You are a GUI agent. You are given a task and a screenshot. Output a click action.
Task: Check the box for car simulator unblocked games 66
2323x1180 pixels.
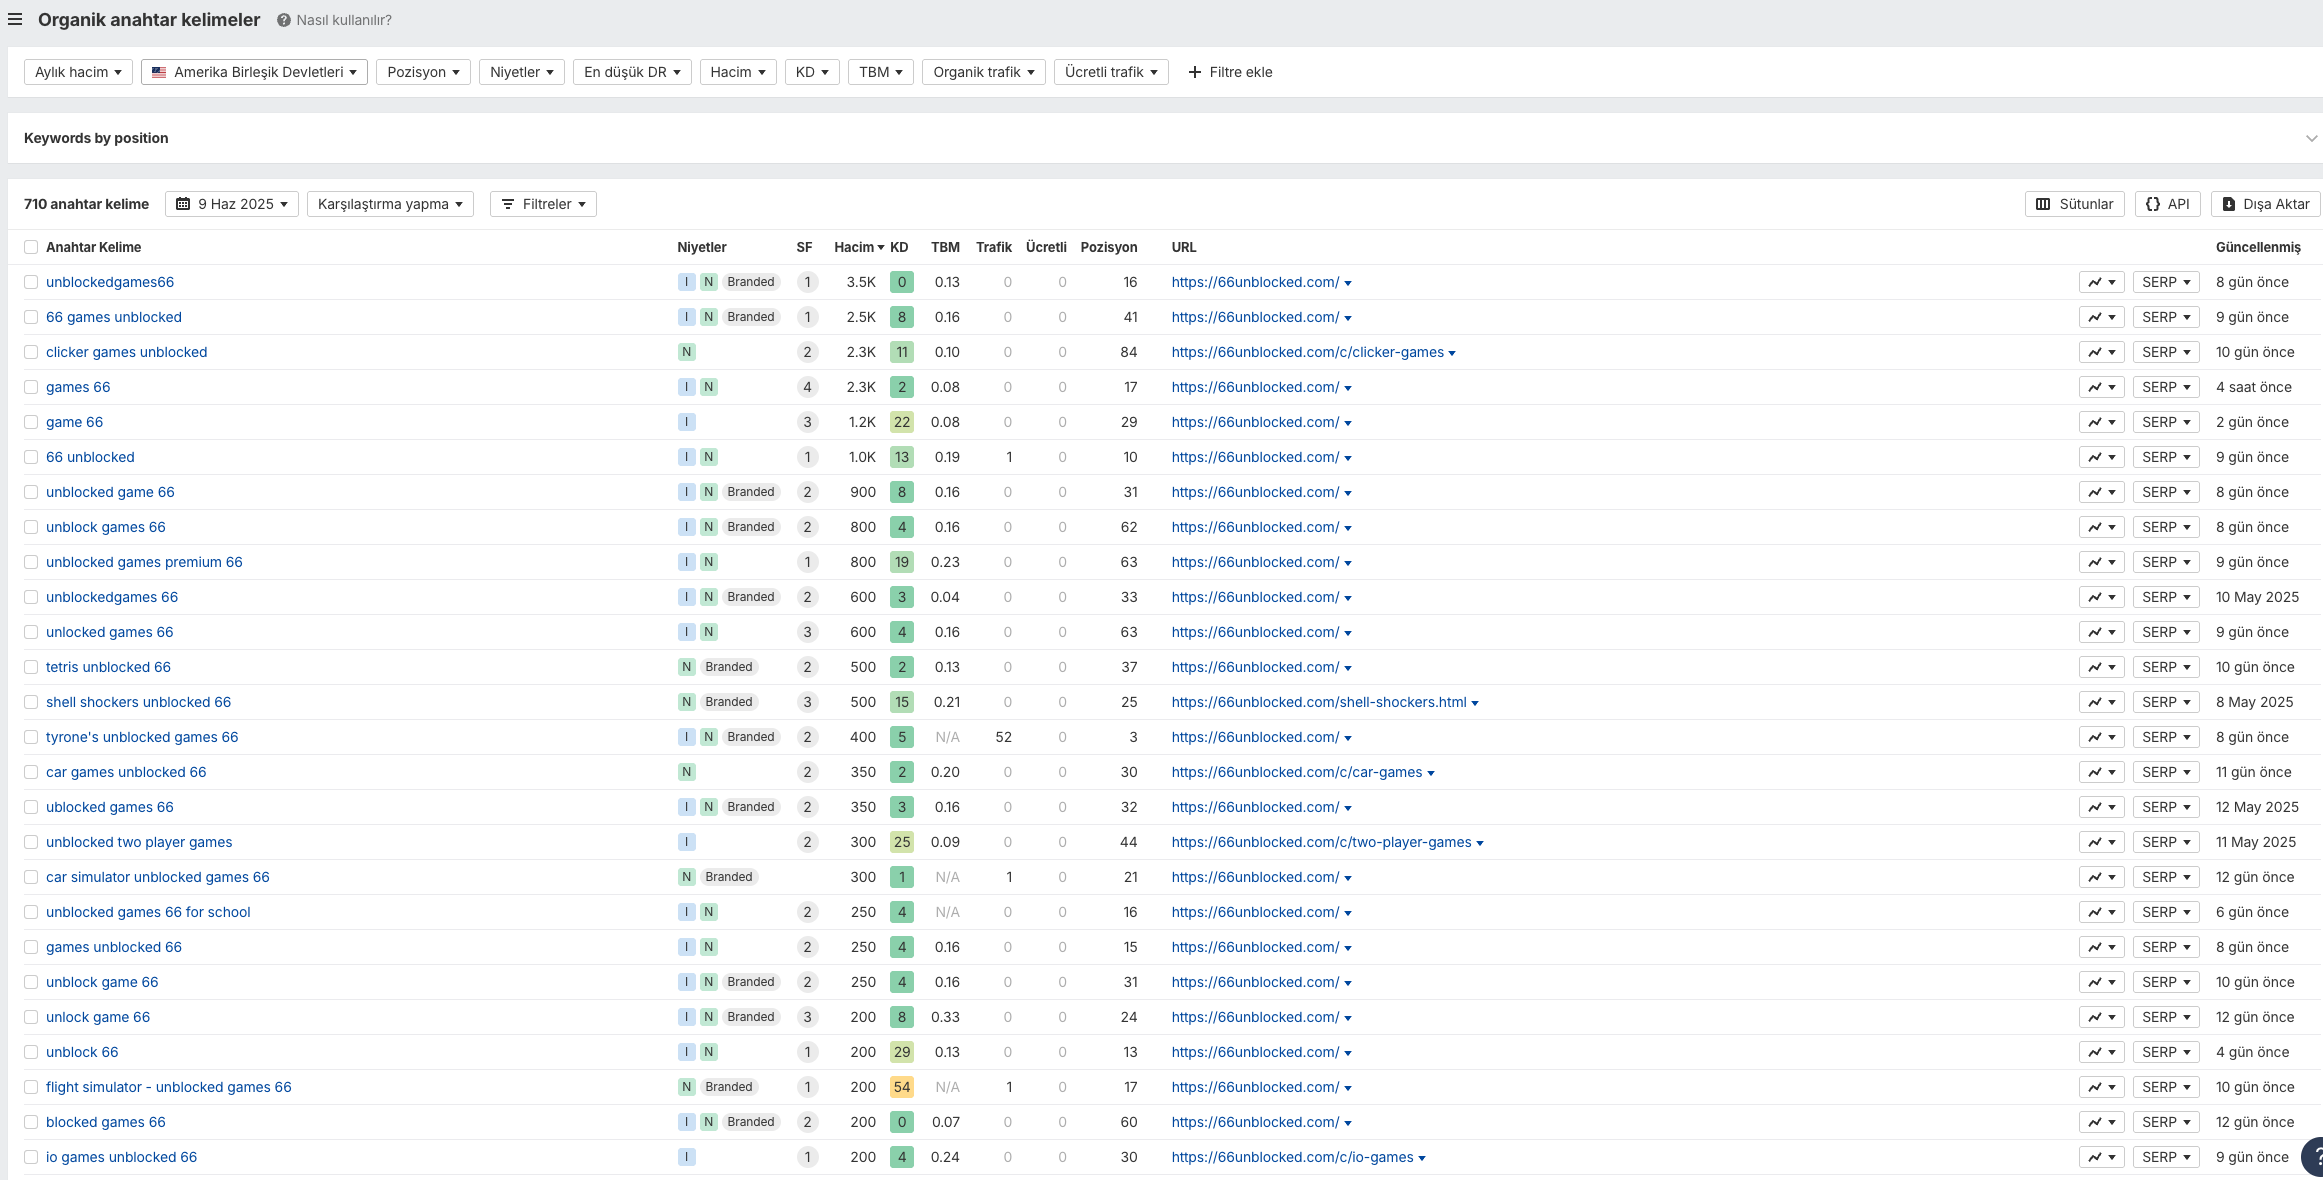[31, 877]
